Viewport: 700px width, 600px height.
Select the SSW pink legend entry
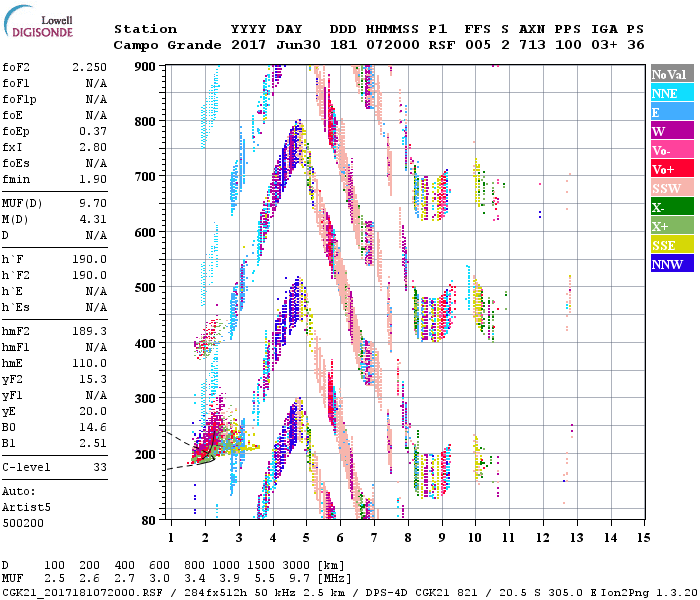pos(671,188)
